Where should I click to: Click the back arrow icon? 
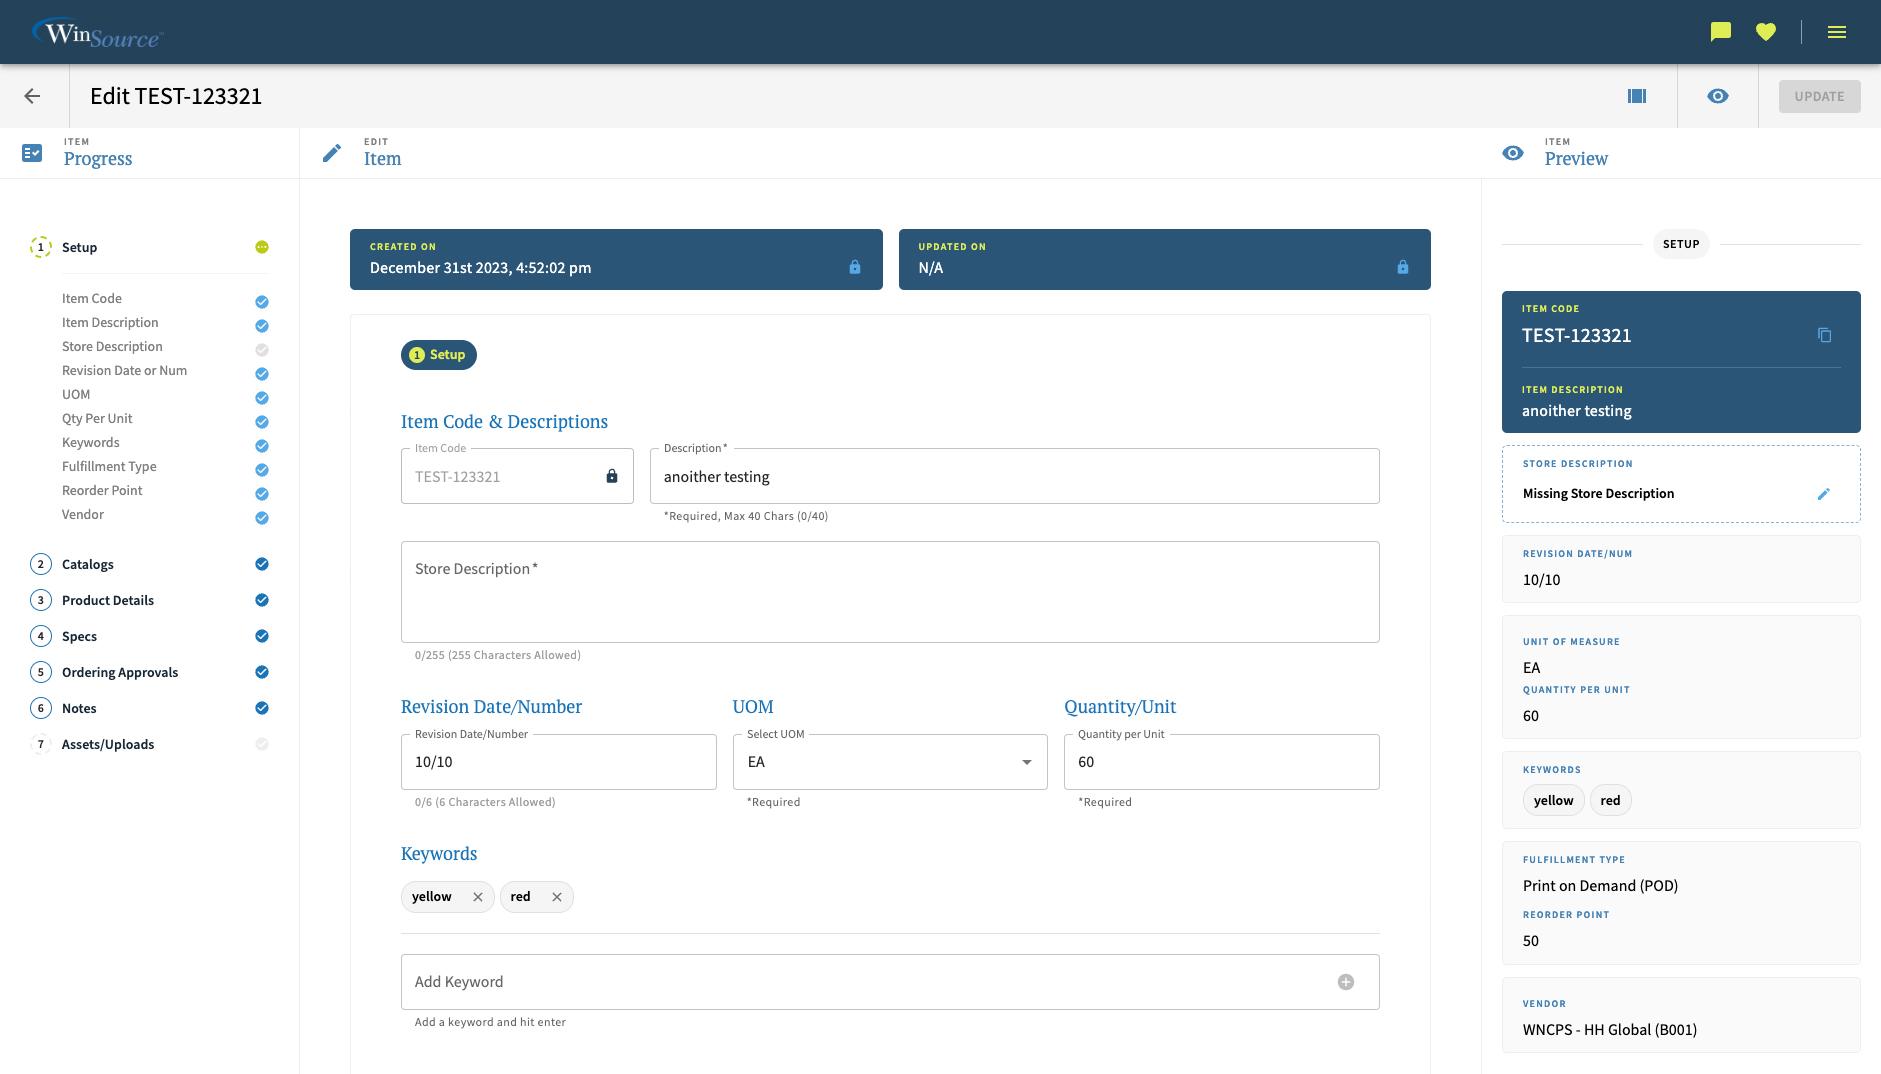coord(32,96)
